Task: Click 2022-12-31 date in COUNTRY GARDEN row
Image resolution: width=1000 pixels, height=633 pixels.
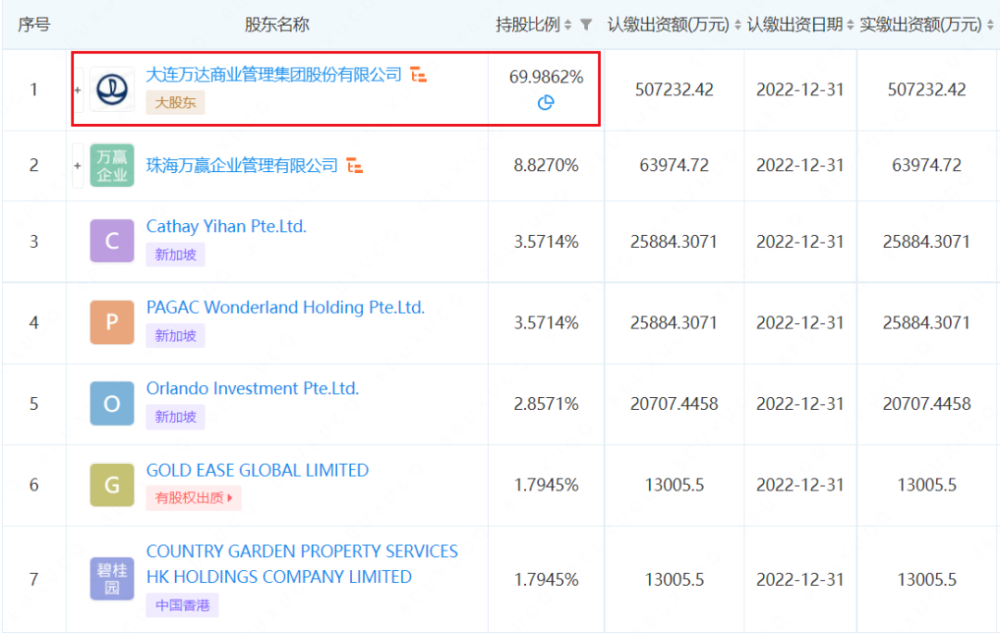Action: pos(800,579)
